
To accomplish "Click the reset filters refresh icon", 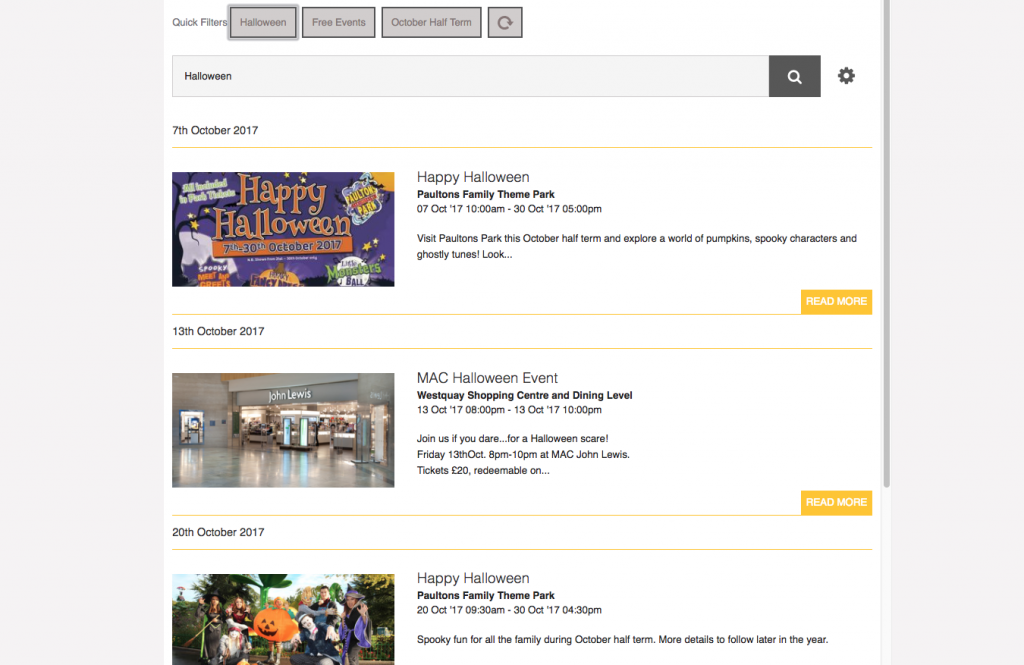I will coord(505,23).
